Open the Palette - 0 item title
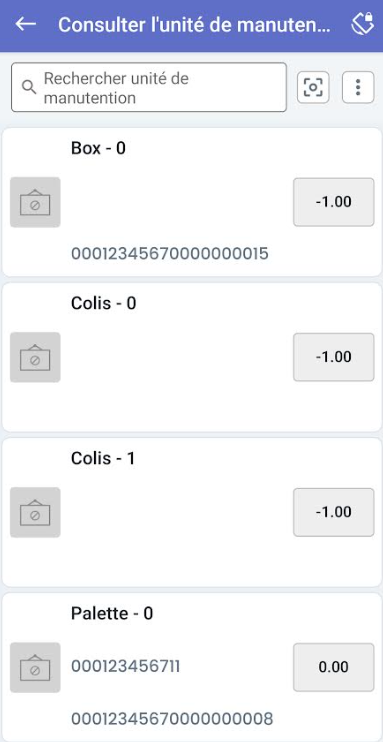Screen dimensions: 383x742 pyautogui.click(x=112, y=614)
